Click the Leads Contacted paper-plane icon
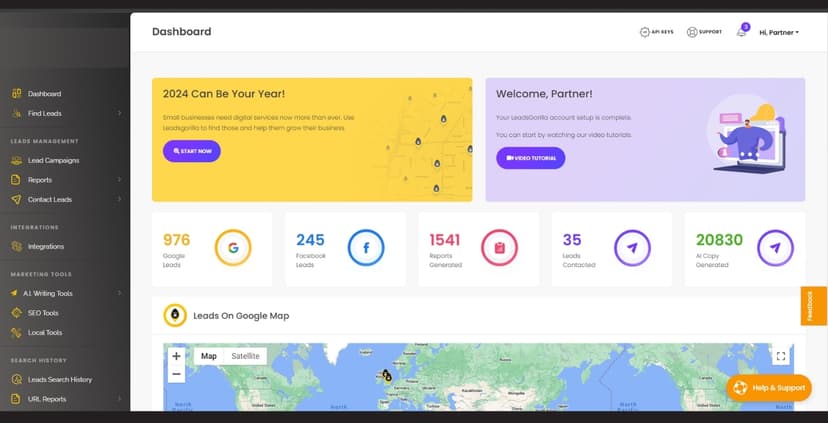This screenshot has height=423, width=828. tap(632, 248)
